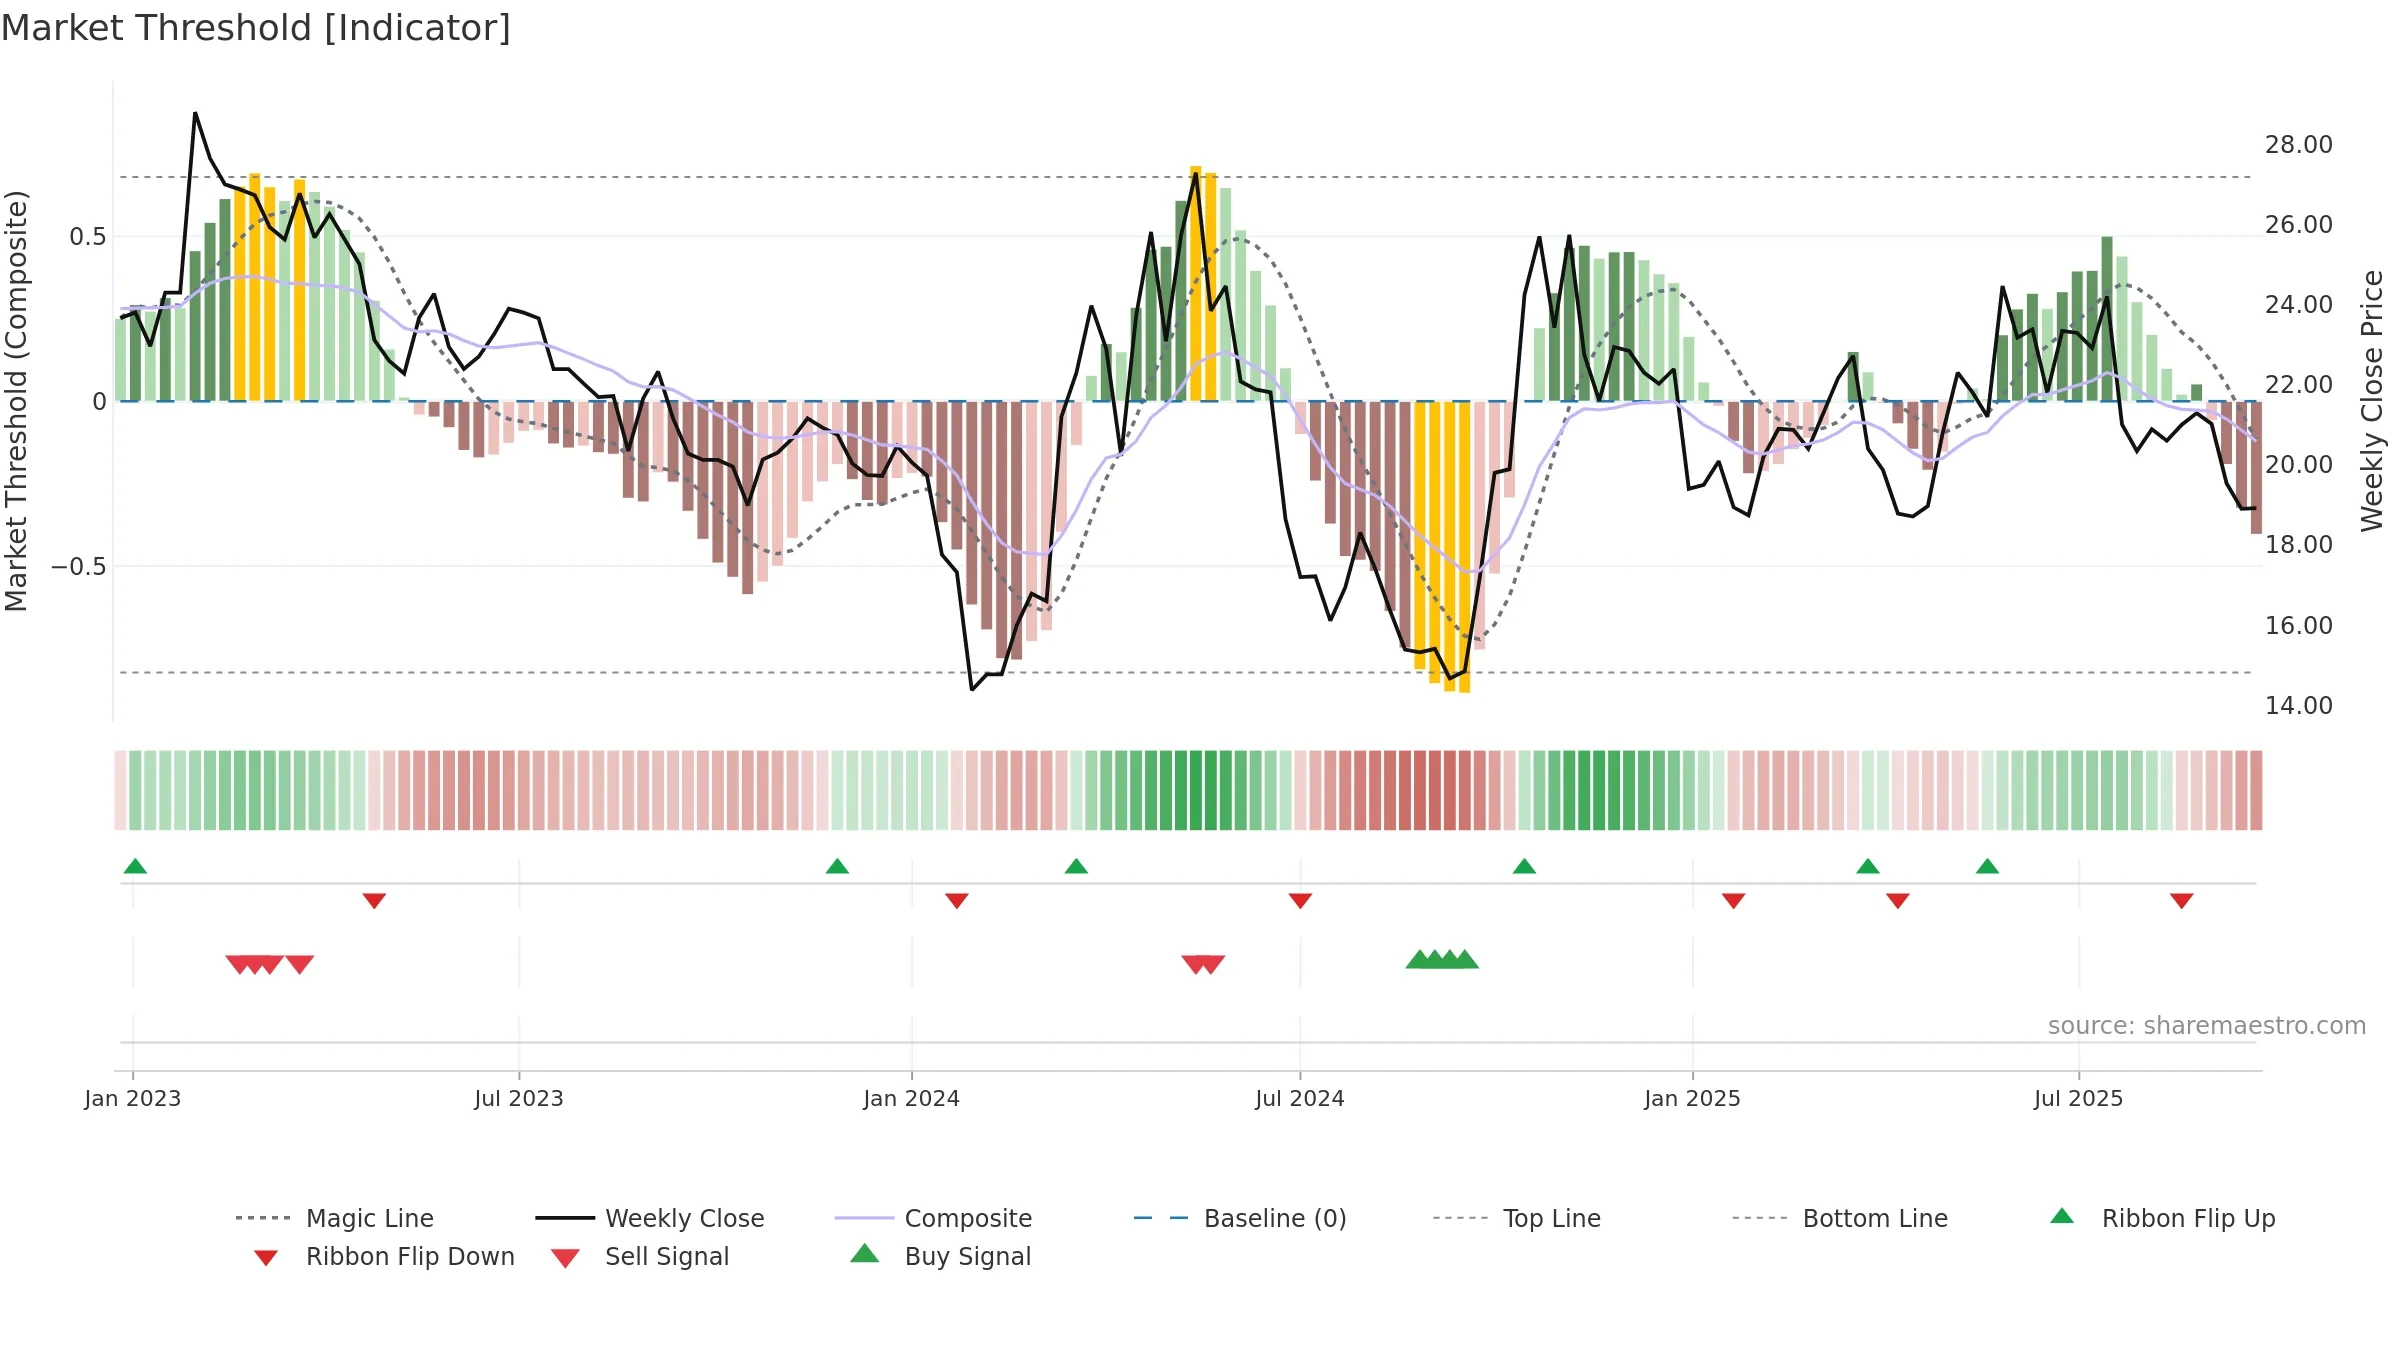Click the ribbon flip down marker just after Jan 2024

957,901
